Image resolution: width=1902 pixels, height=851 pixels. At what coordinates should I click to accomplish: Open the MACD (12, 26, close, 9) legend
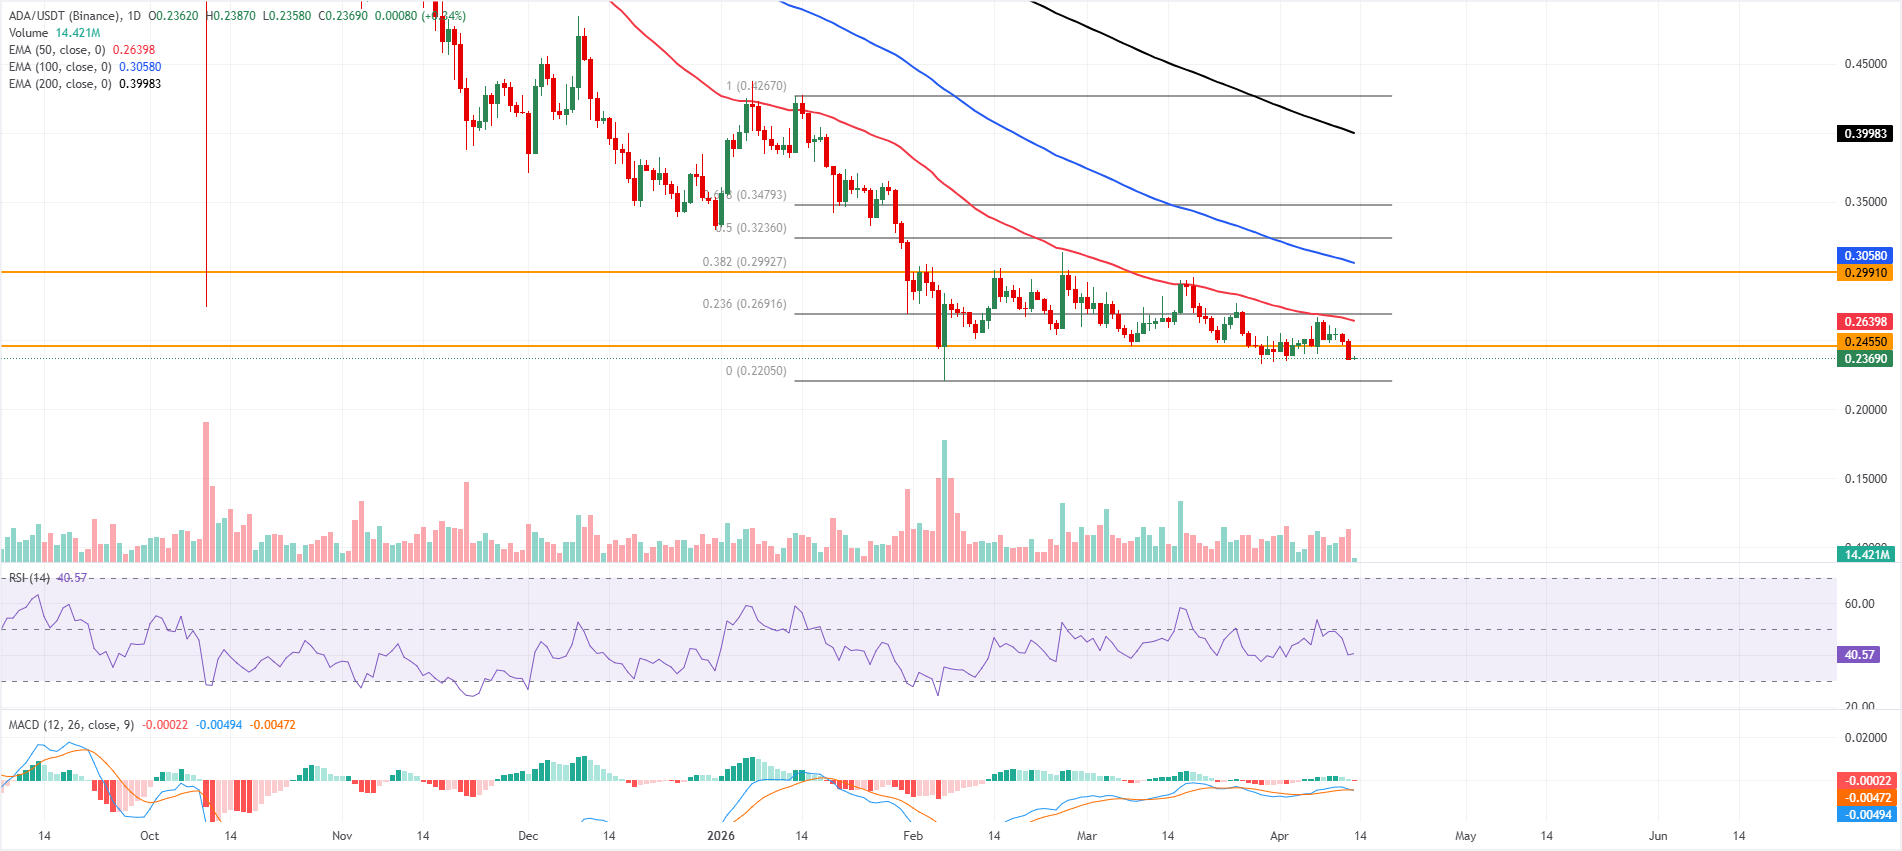click(71, 725)
